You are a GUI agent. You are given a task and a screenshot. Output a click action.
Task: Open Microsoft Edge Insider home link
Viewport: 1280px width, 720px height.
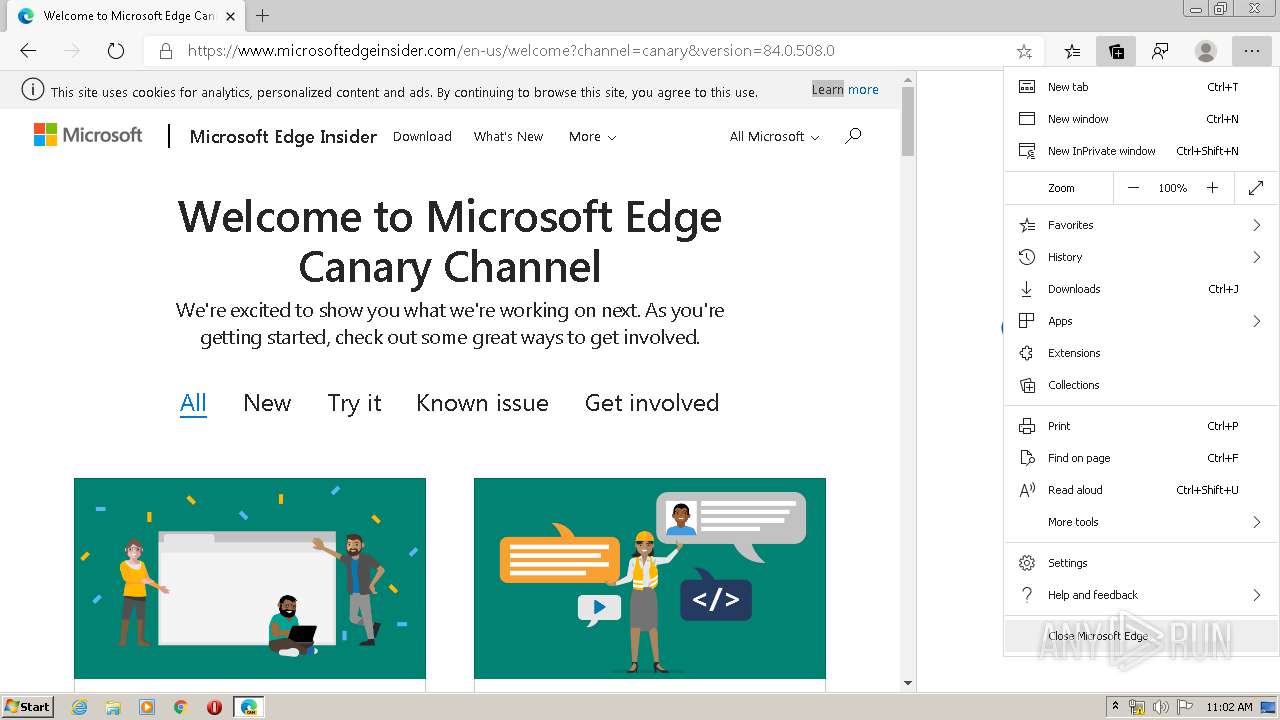[283, 136]
